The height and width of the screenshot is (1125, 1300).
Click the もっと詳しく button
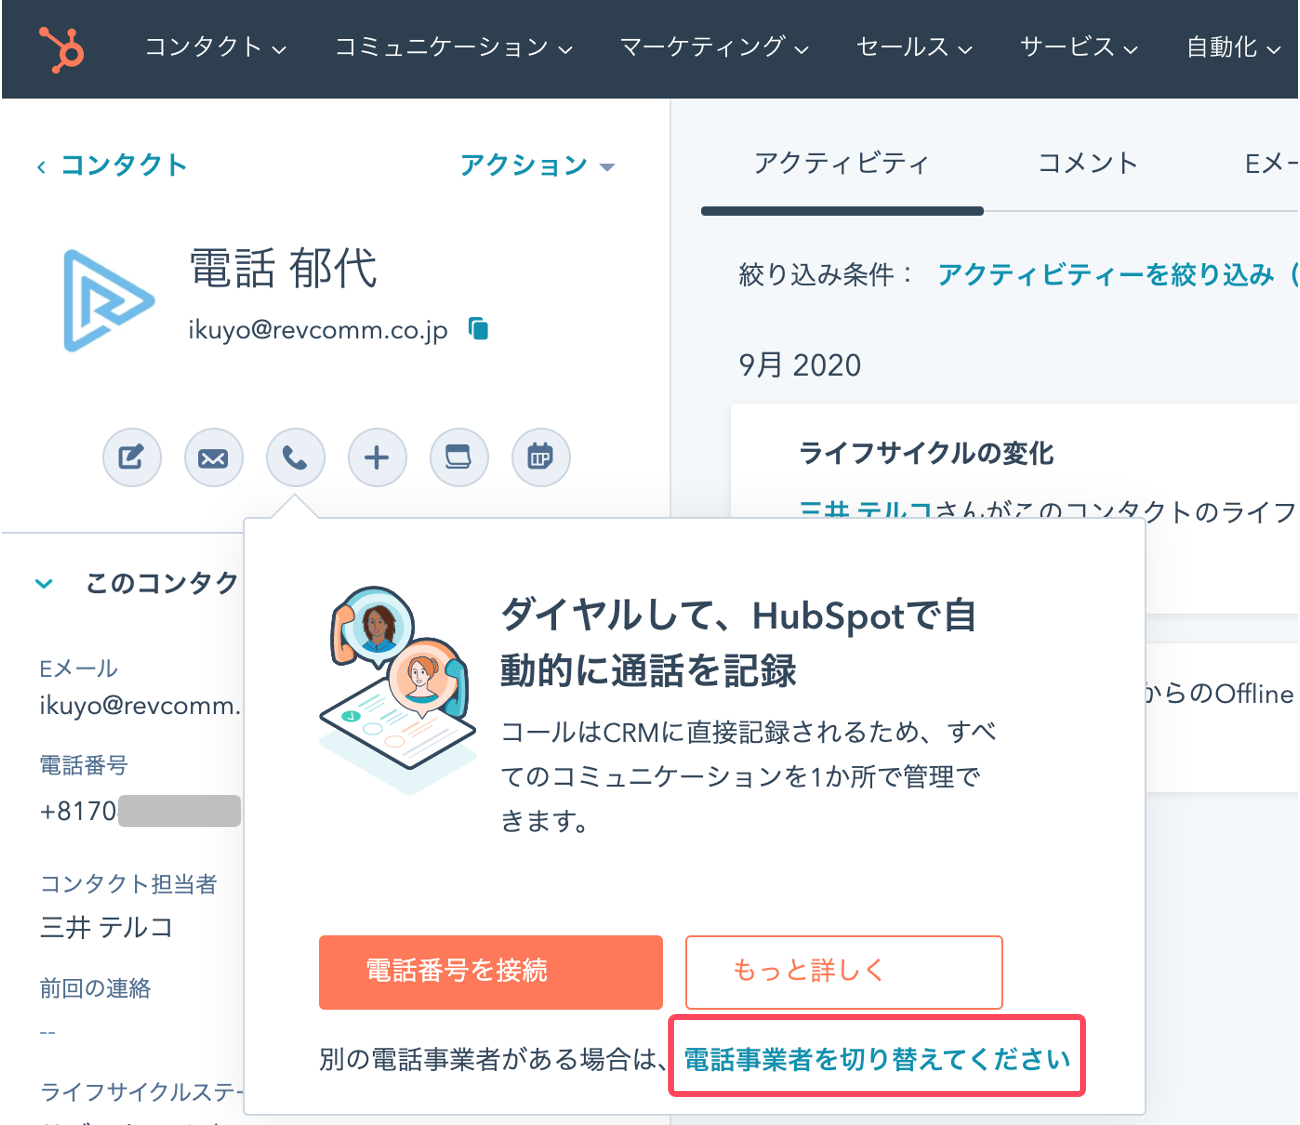coord(844,972)
